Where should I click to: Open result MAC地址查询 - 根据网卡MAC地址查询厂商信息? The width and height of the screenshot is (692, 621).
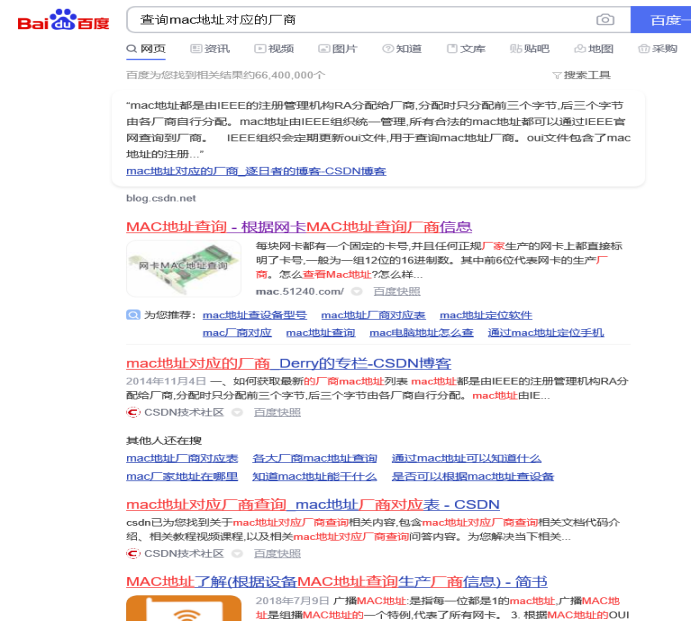tap(299, 227)
